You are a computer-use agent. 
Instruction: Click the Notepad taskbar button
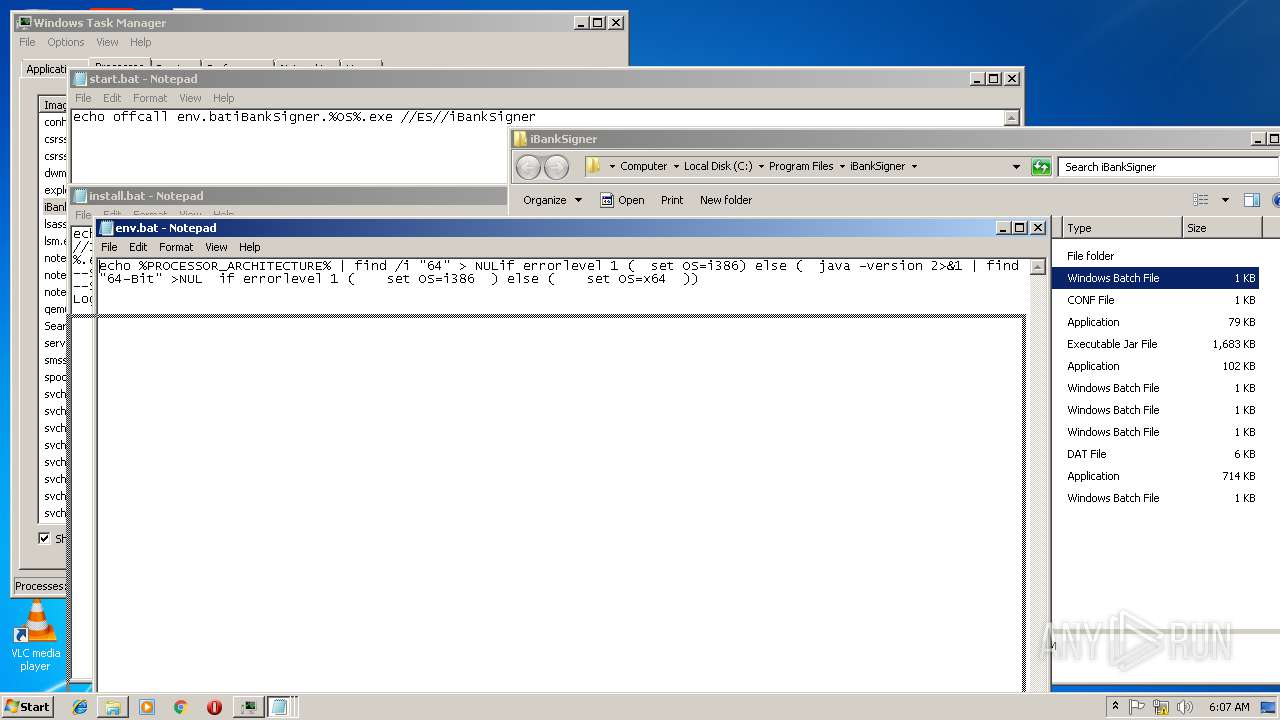click(x=280, y=707)
